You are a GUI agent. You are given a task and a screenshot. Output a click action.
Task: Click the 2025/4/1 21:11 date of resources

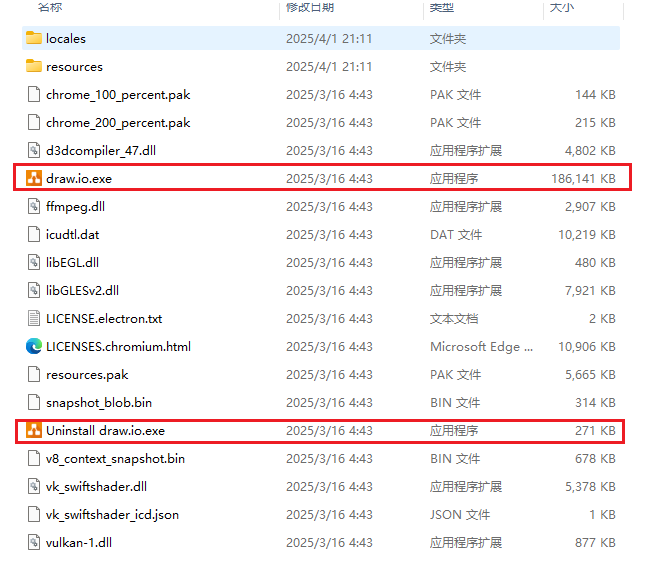click(329, 67)
